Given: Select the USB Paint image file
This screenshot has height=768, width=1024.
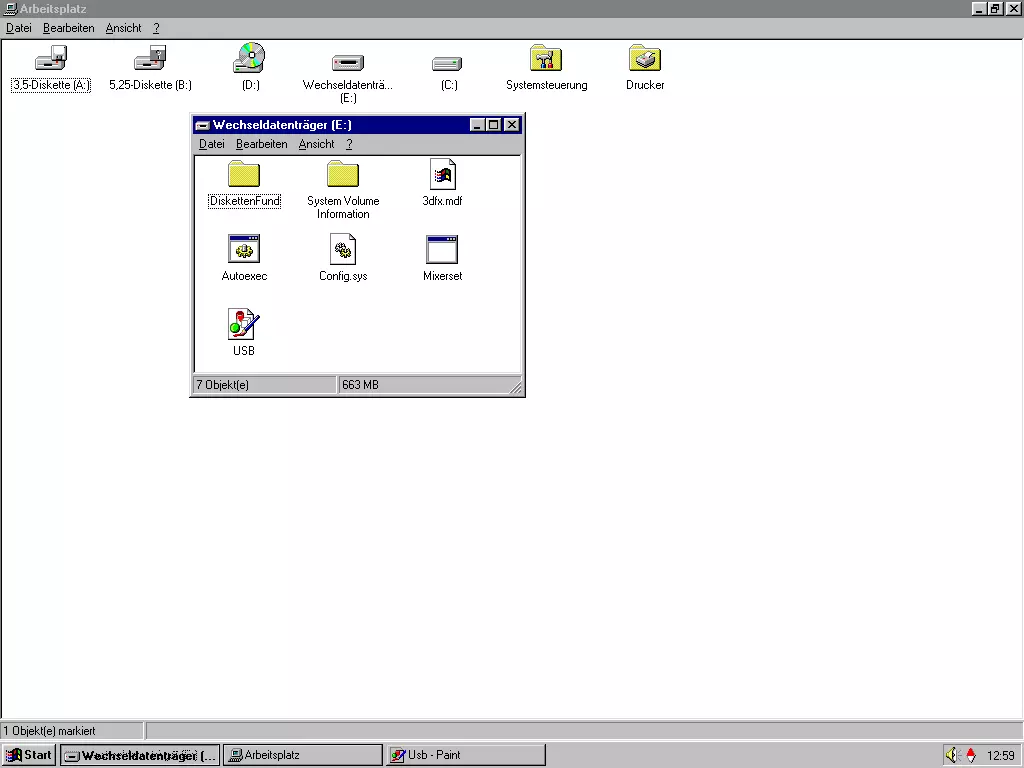Looking at the screenshot, I should tap(244, 324).
